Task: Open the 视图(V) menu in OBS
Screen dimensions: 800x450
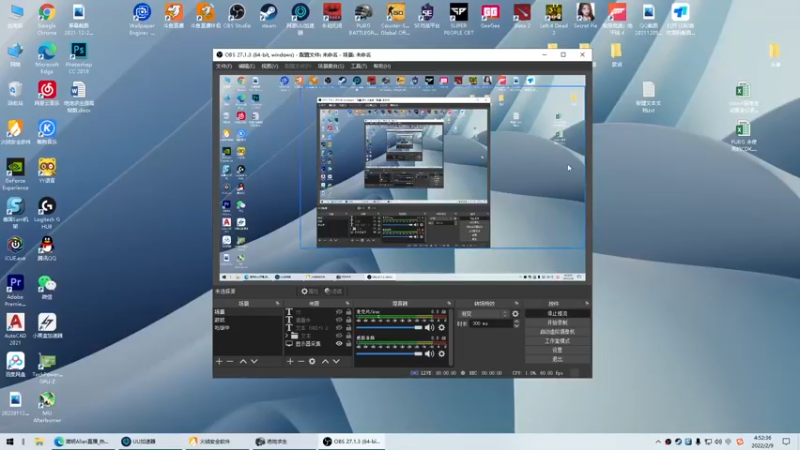Action: coord(269,66)
